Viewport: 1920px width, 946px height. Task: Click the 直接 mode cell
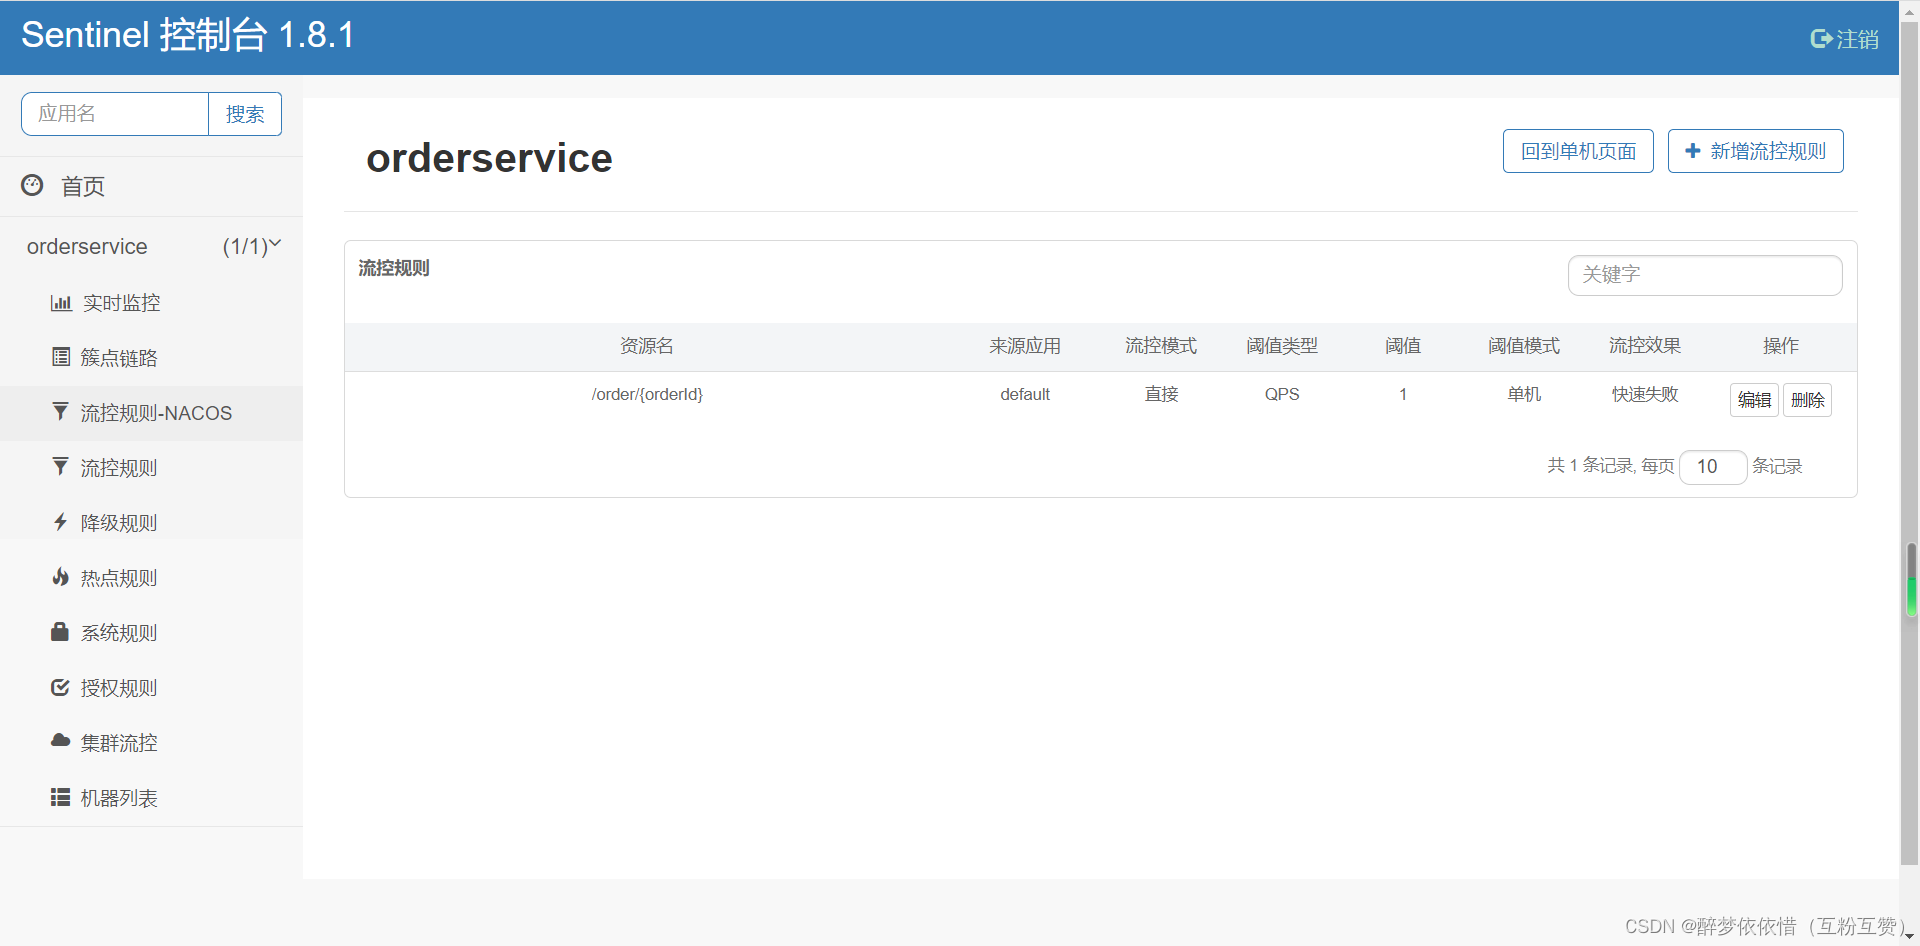(1161, 394)
